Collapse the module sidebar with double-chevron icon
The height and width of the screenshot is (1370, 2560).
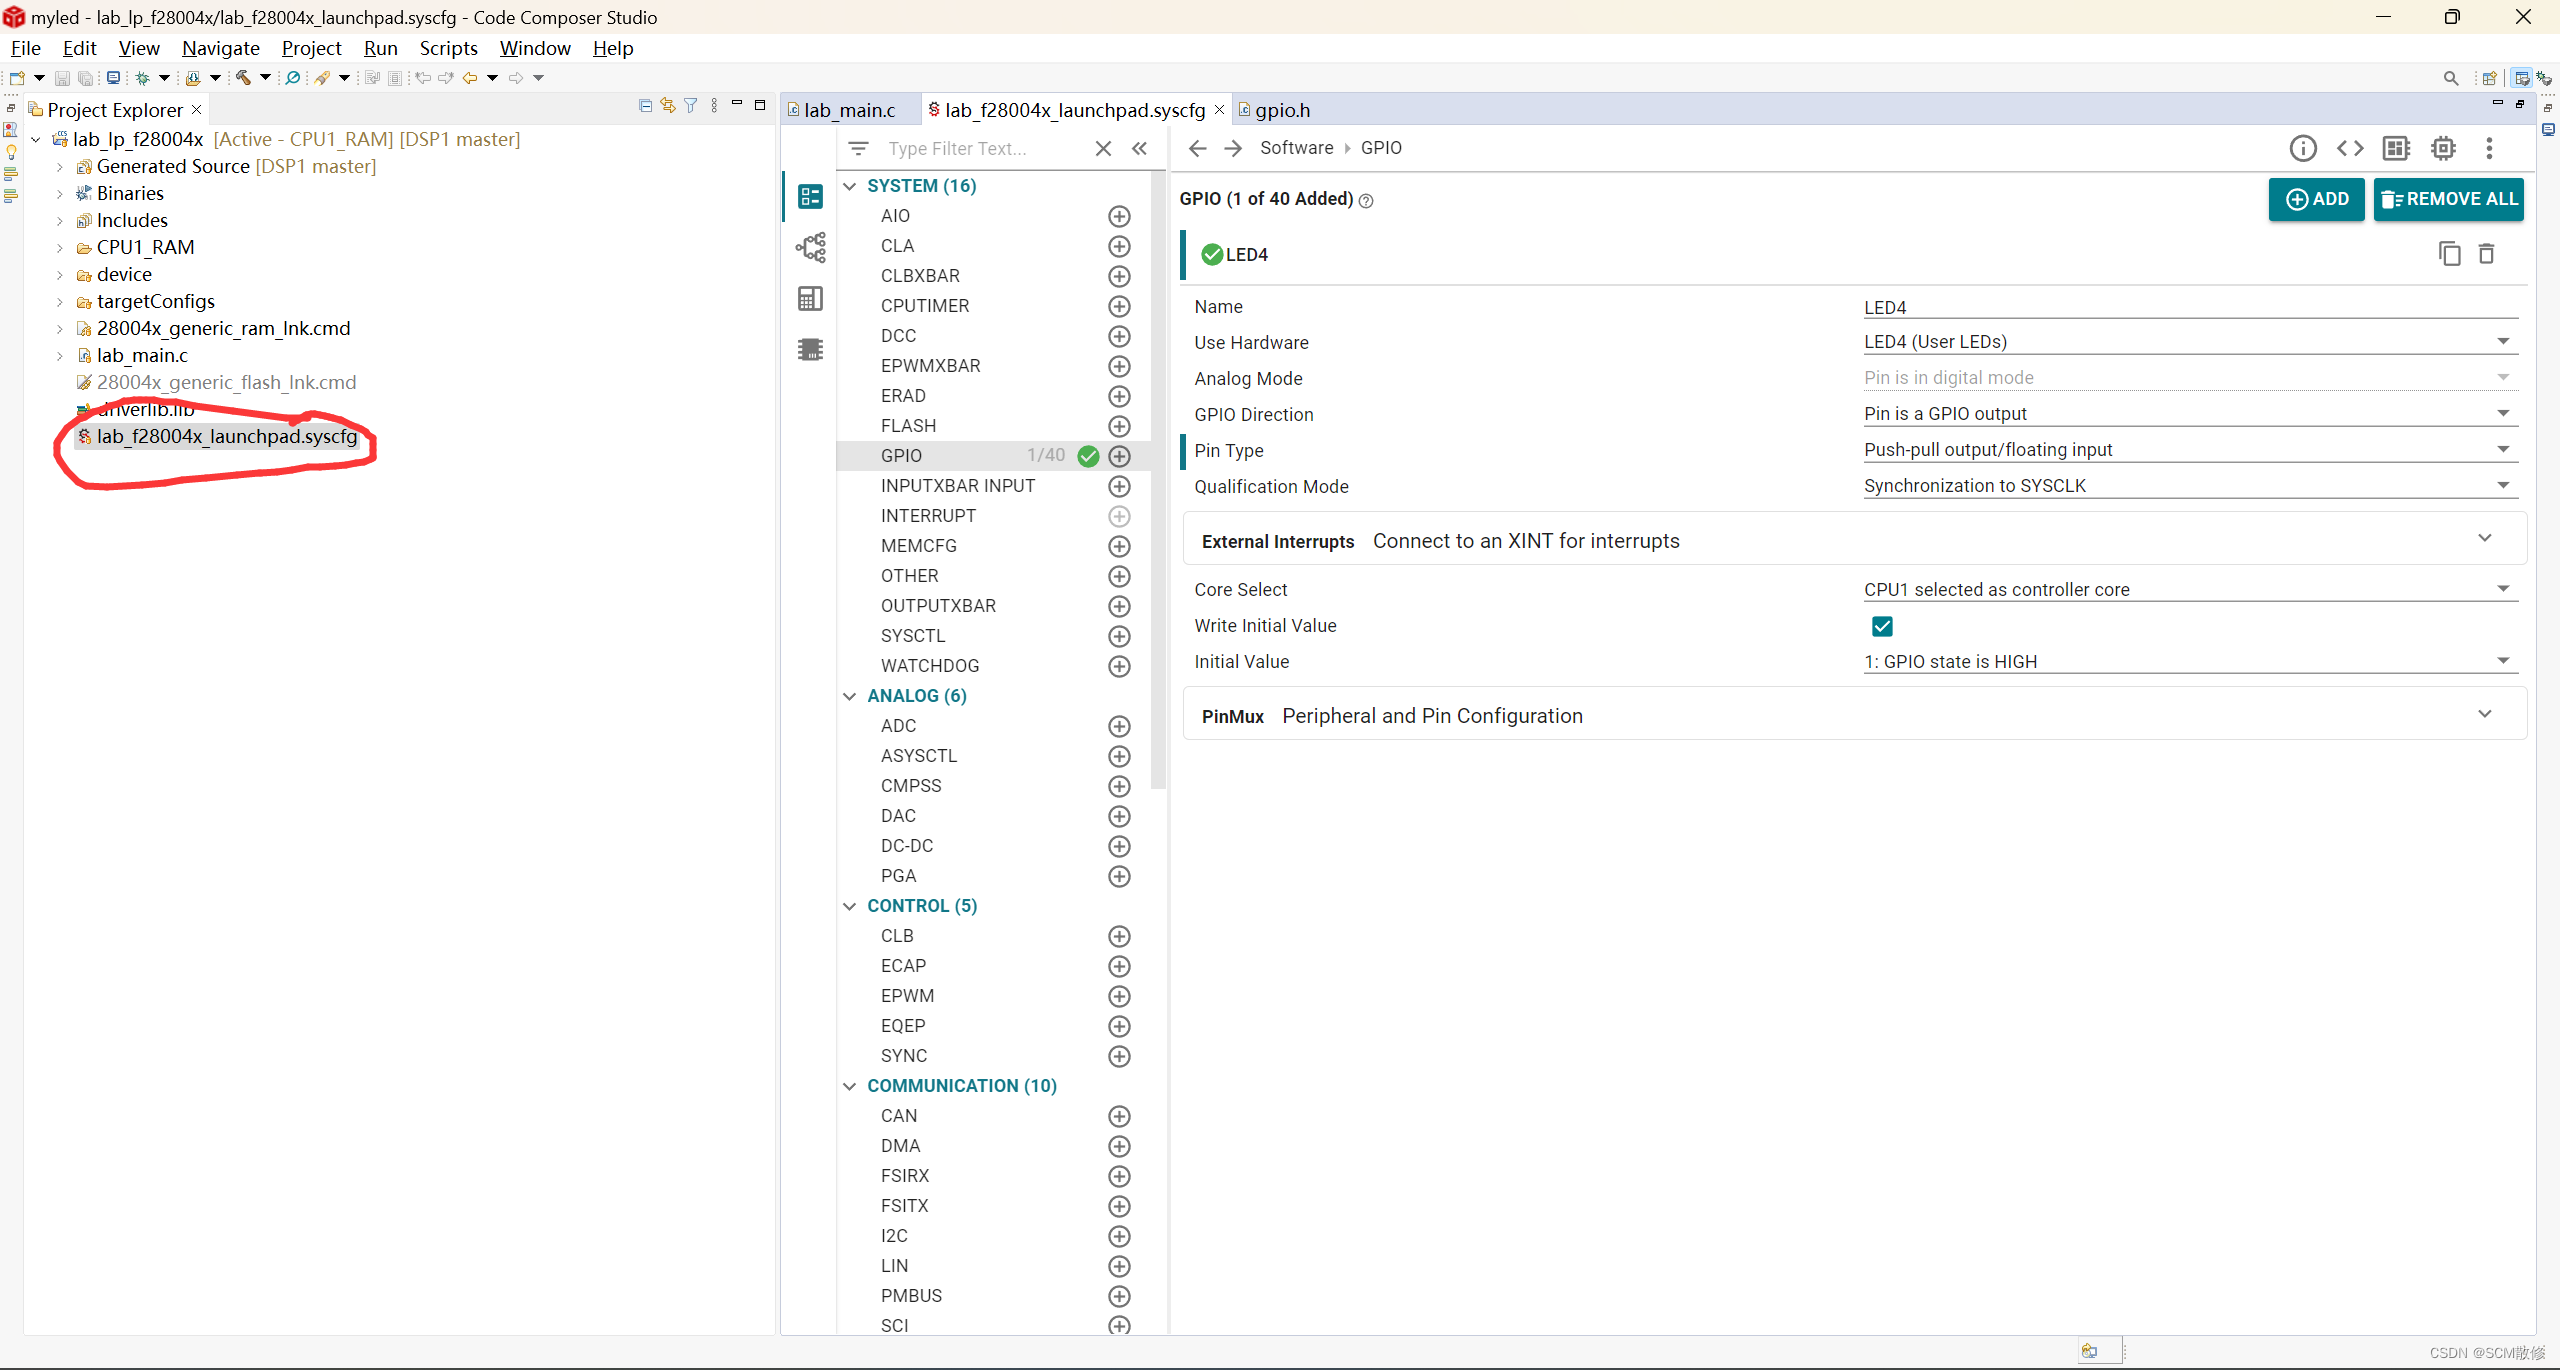pos(1139,148)
